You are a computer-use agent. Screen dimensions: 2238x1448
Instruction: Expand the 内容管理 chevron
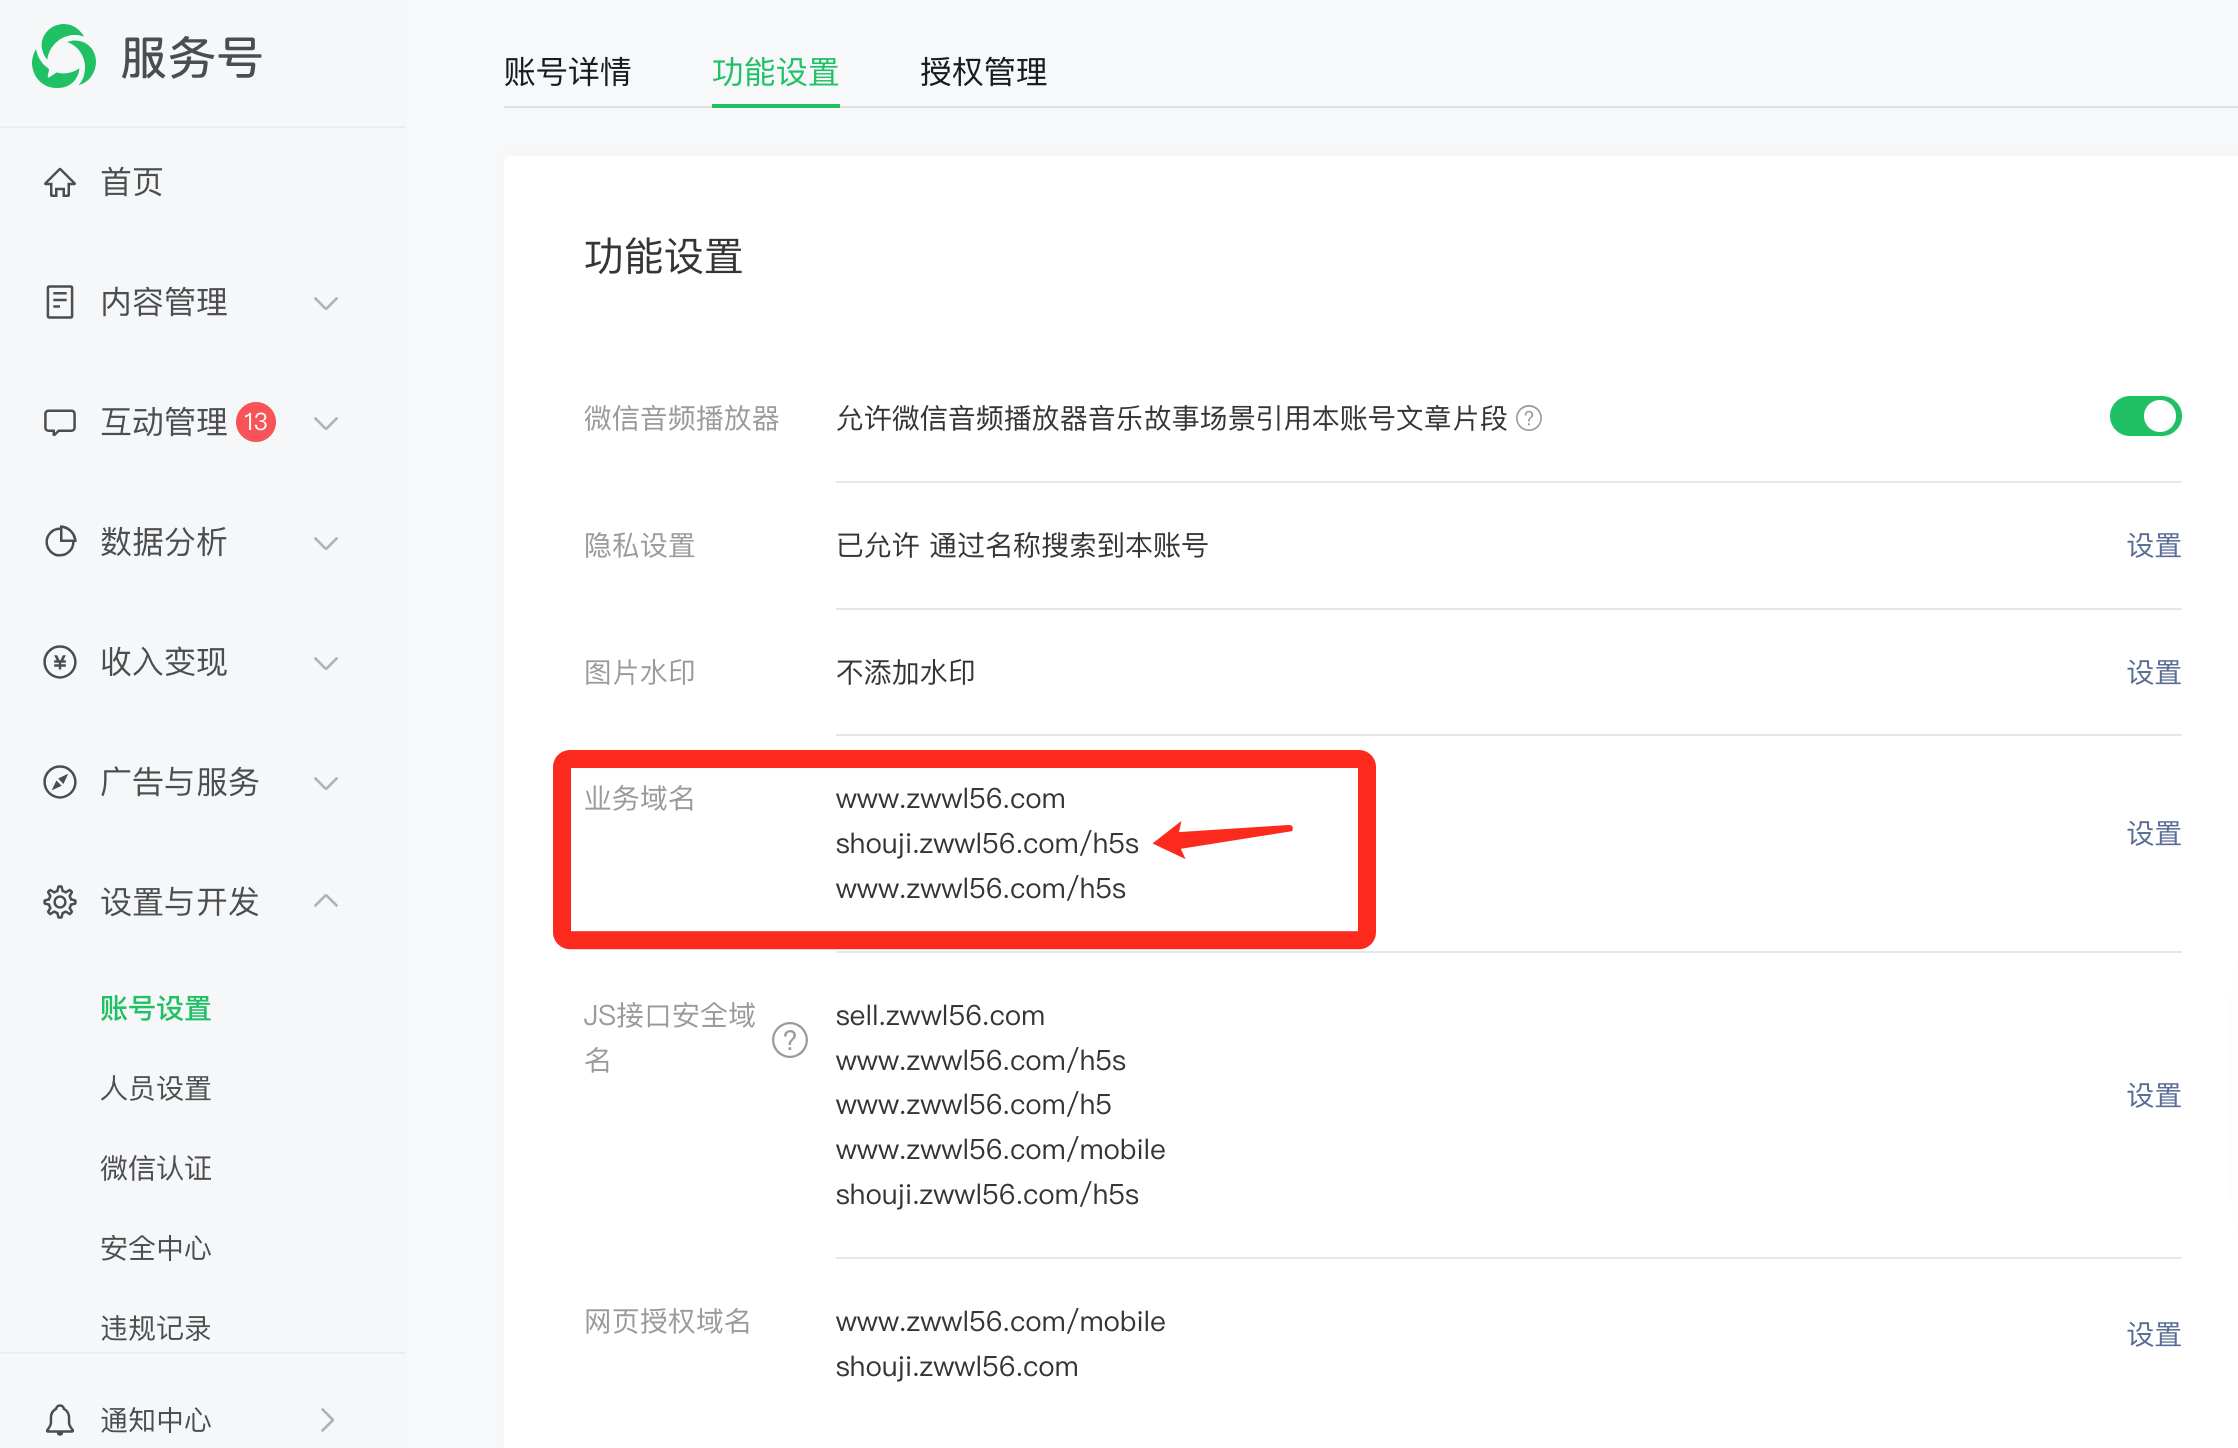point(326,302)
